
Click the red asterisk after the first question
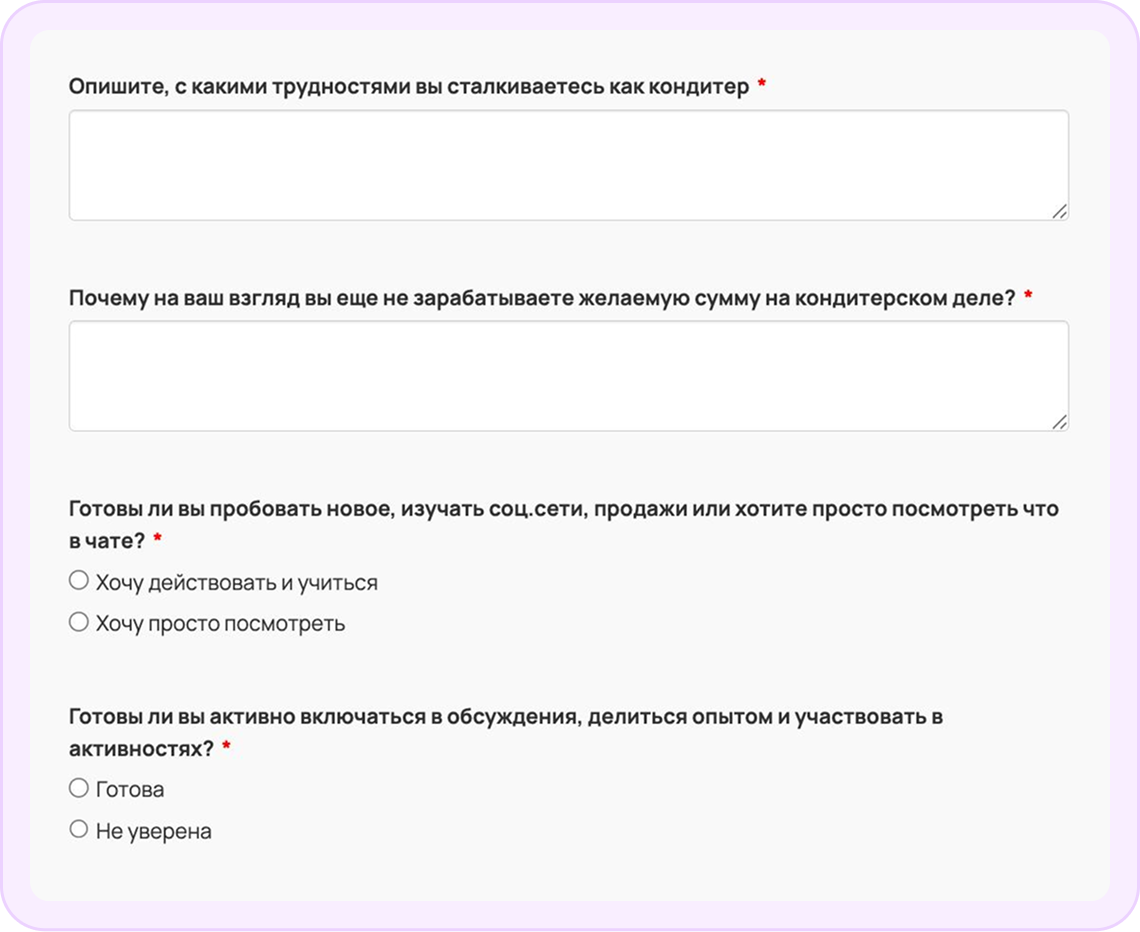tap(762, 85)
